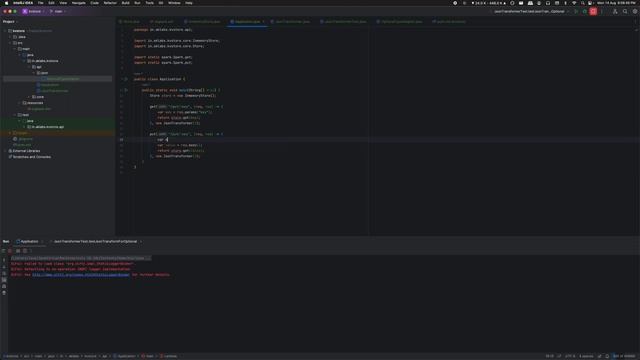Collapse the main folder

15,49
